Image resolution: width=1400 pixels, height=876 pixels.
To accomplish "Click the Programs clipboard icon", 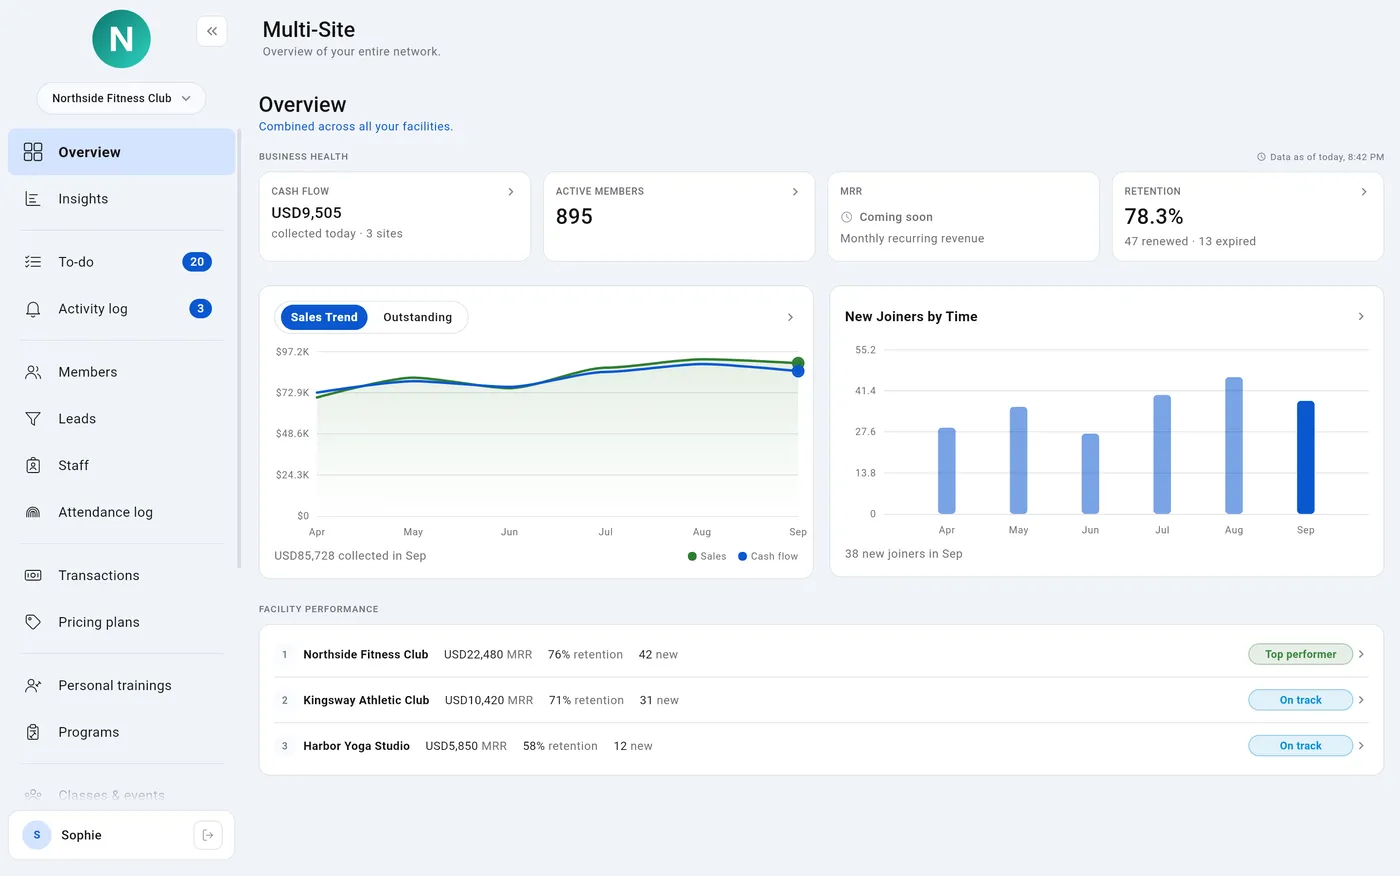I will pyautogui.click(x=33, y=732).
